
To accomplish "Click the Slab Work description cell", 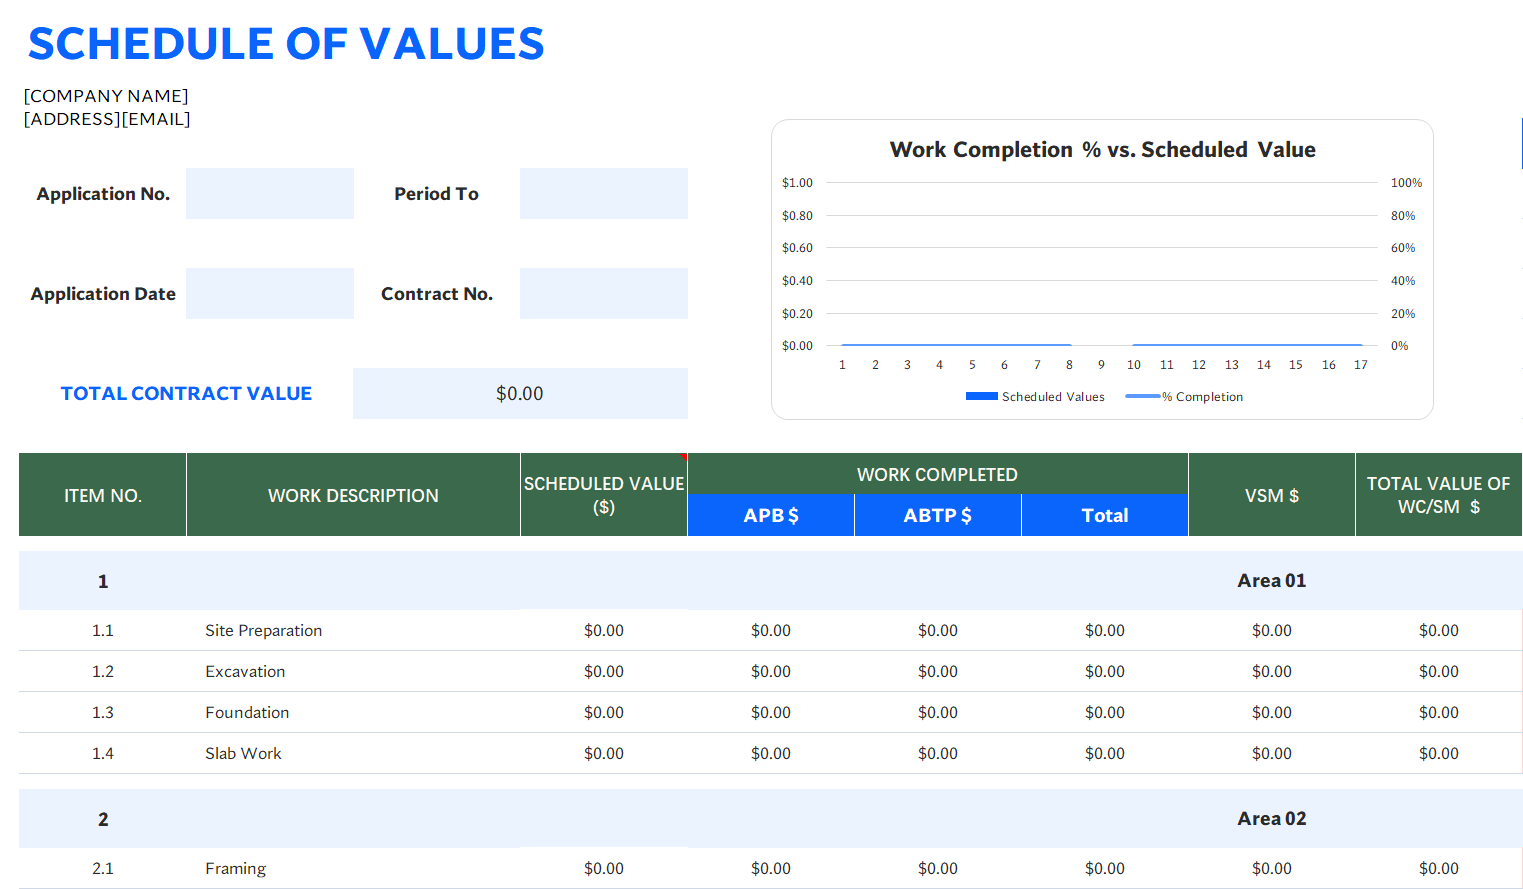I will [x=353, y=754].
